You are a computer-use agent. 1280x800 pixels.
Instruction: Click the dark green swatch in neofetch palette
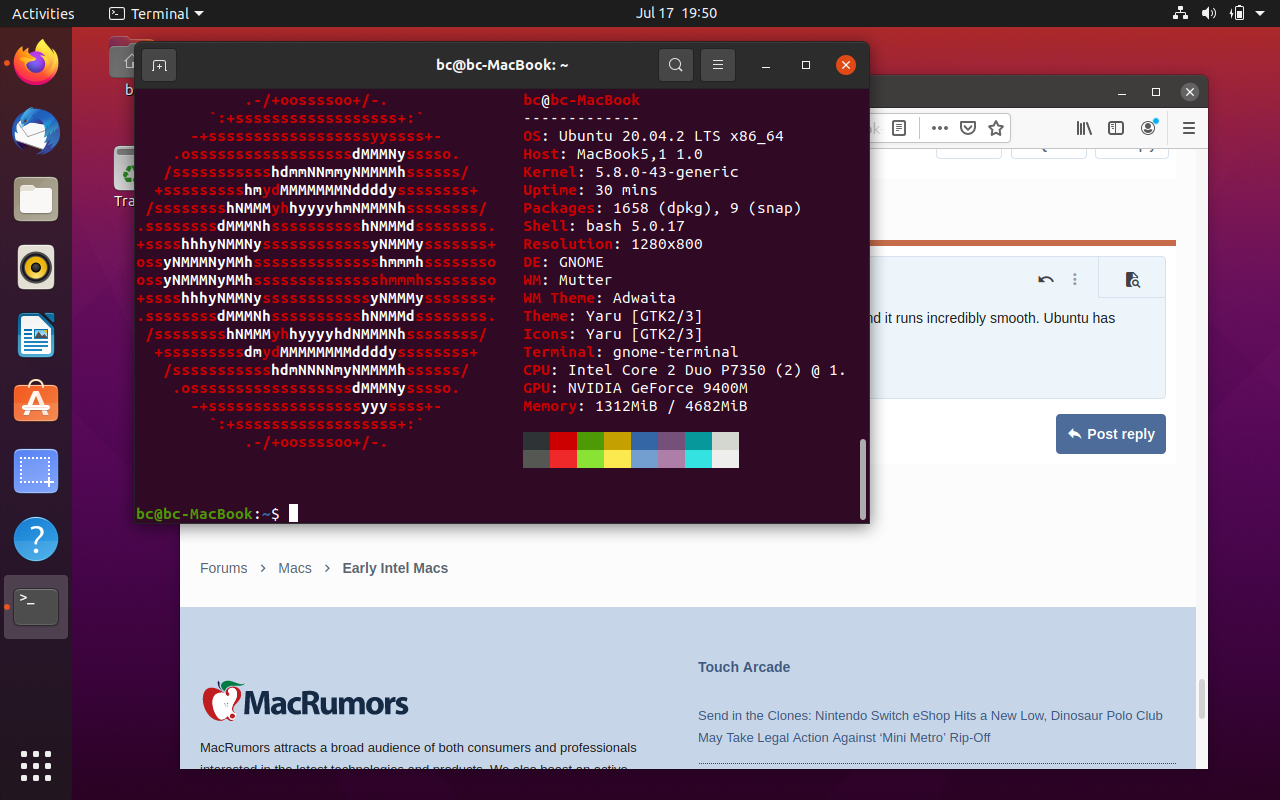(590, 441)
